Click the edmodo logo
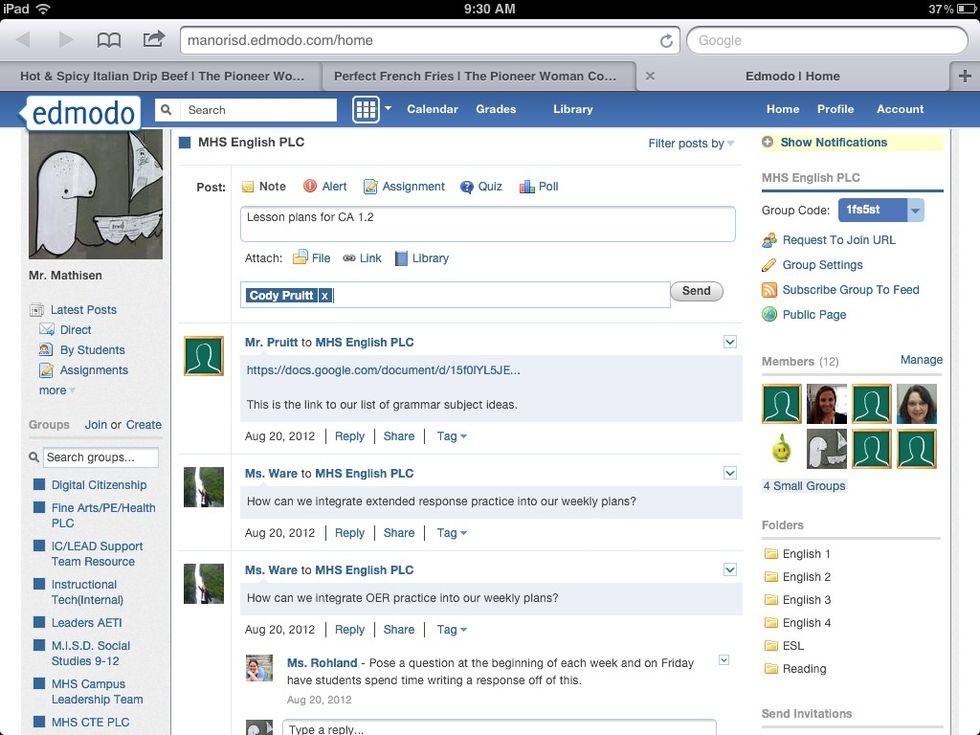This screenshot has height=735, width=980. (82, 113)
